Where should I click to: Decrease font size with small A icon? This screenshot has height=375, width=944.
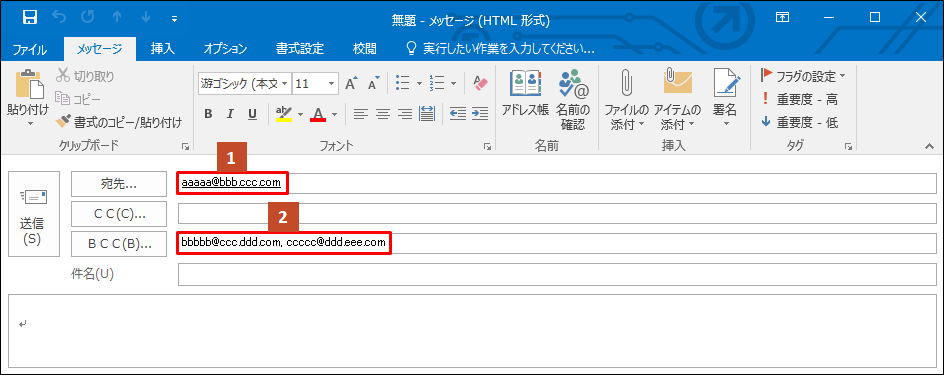pos(374,84)
